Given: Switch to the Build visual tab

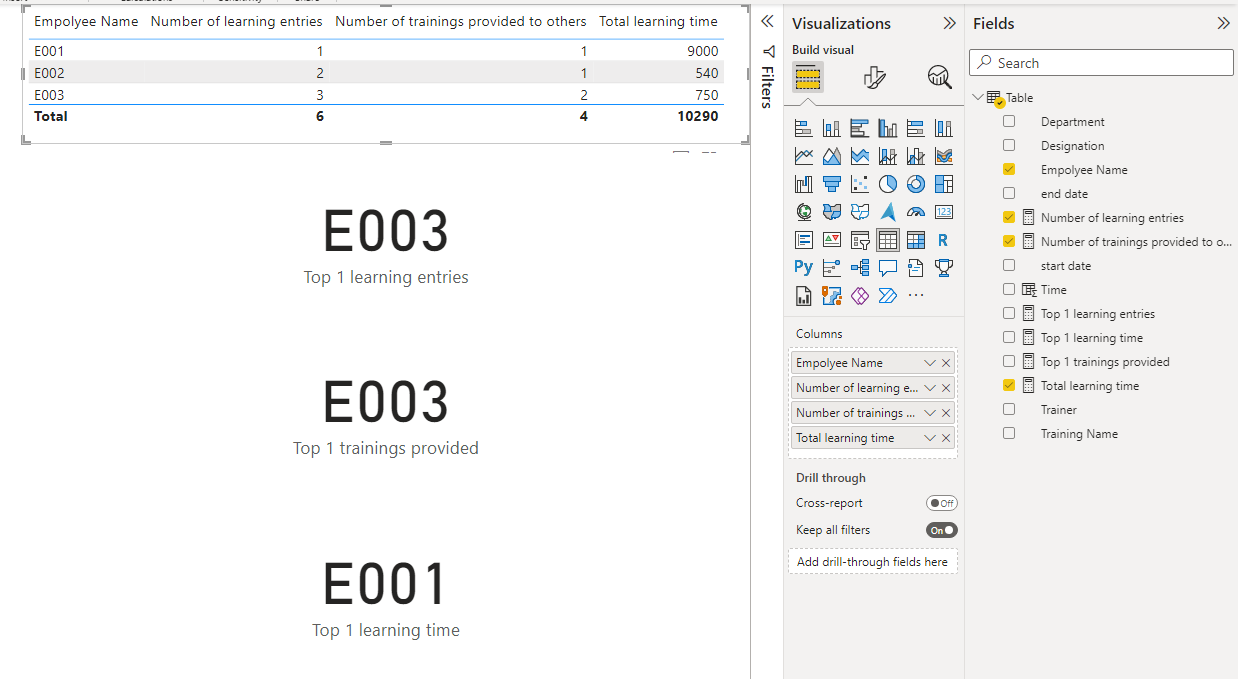Looking at the screenshot, I should coord(808,77).
